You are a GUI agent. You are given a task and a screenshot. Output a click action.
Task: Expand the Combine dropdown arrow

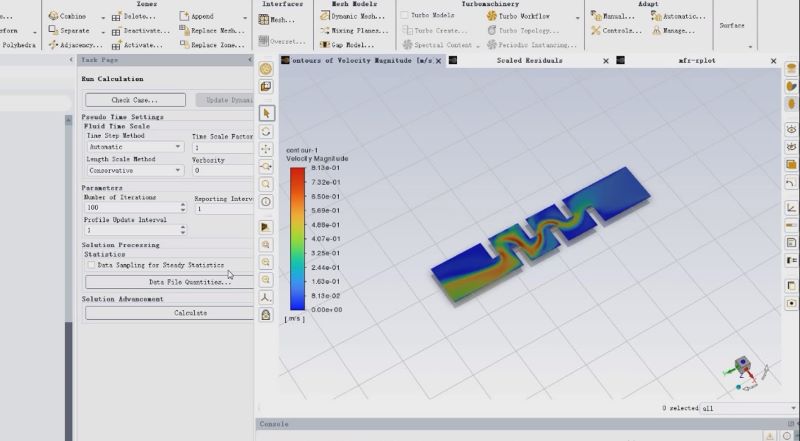coord(103,18)
